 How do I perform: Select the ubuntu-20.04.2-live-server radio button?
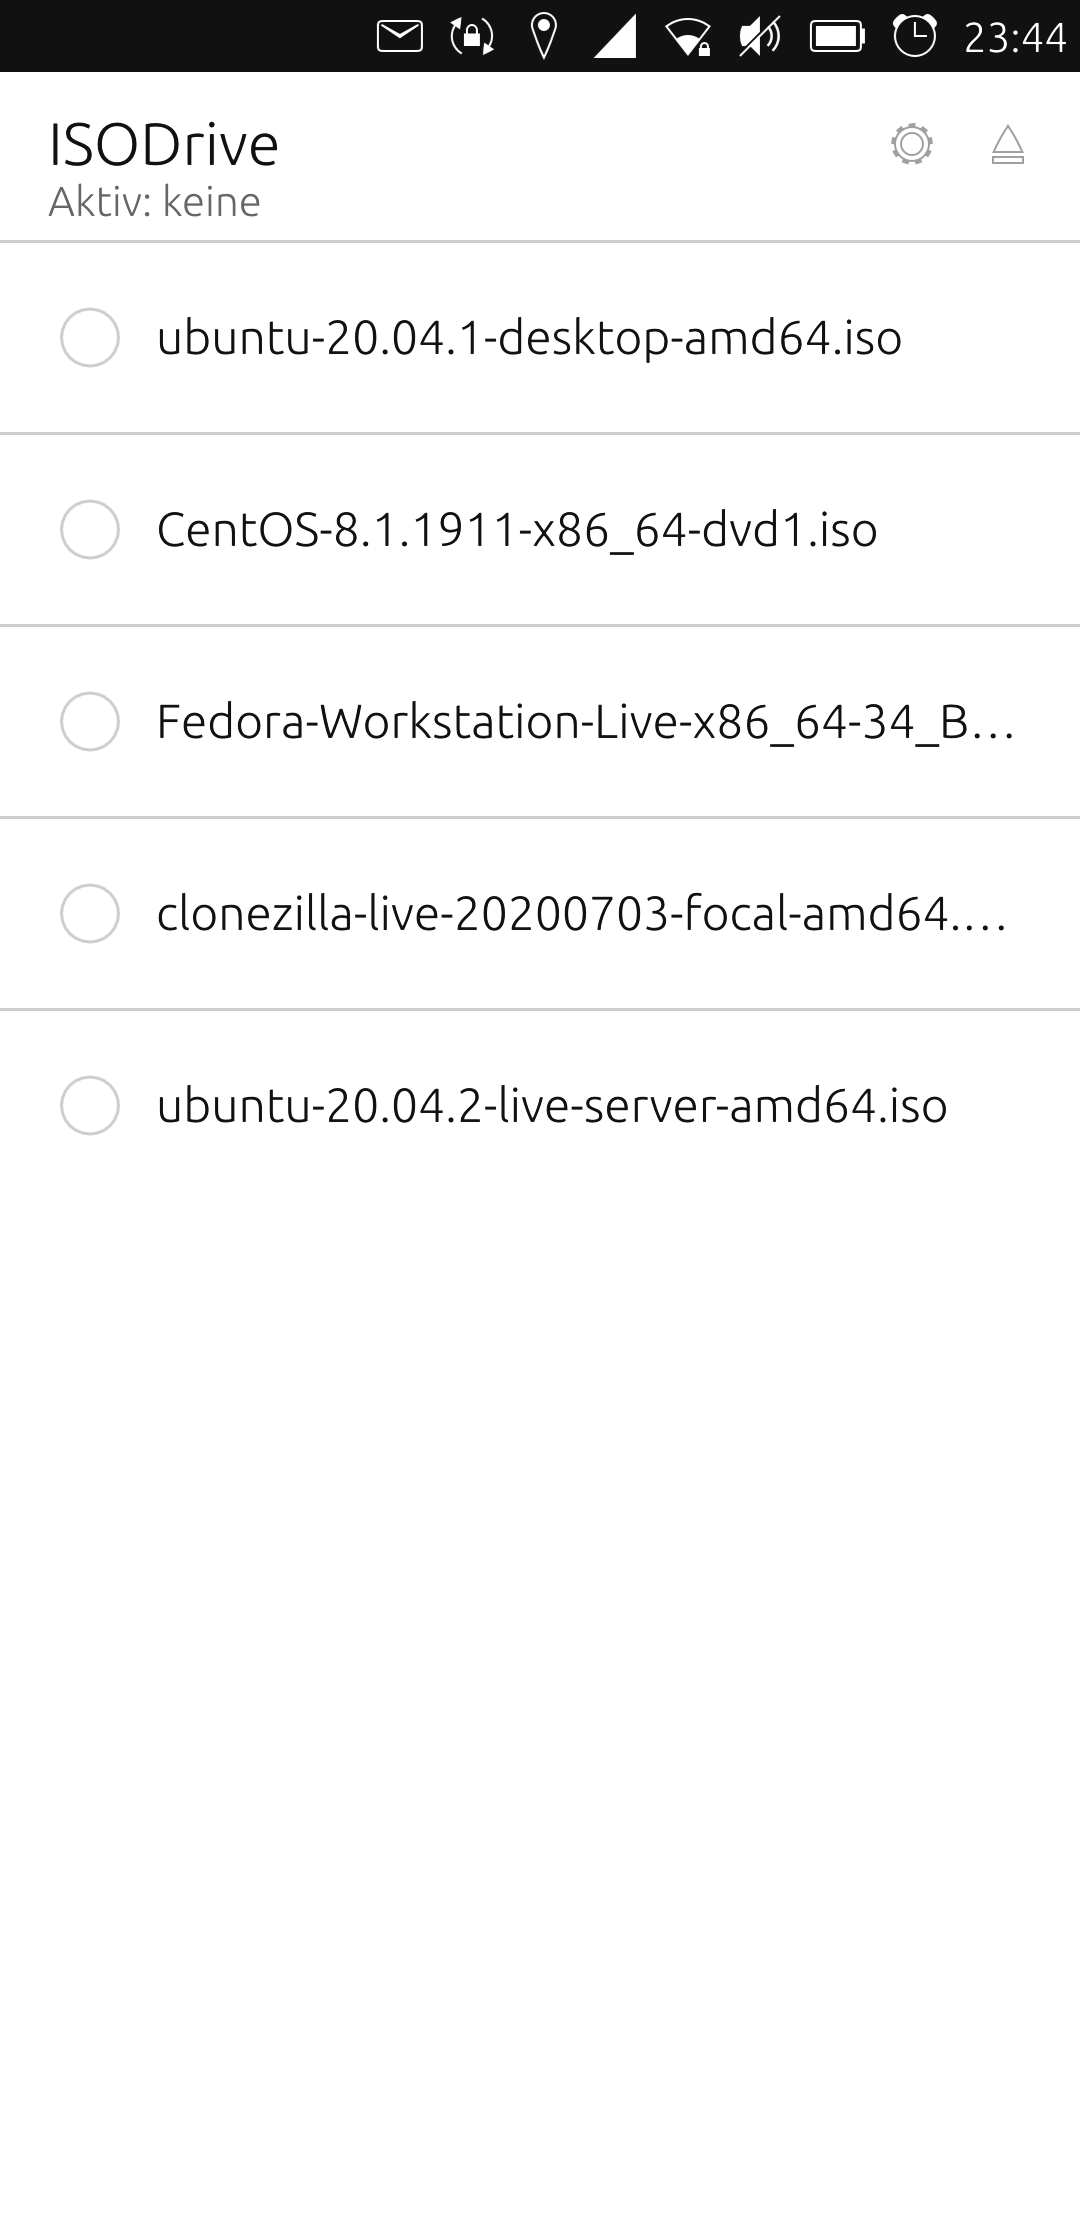[90, 1106]
